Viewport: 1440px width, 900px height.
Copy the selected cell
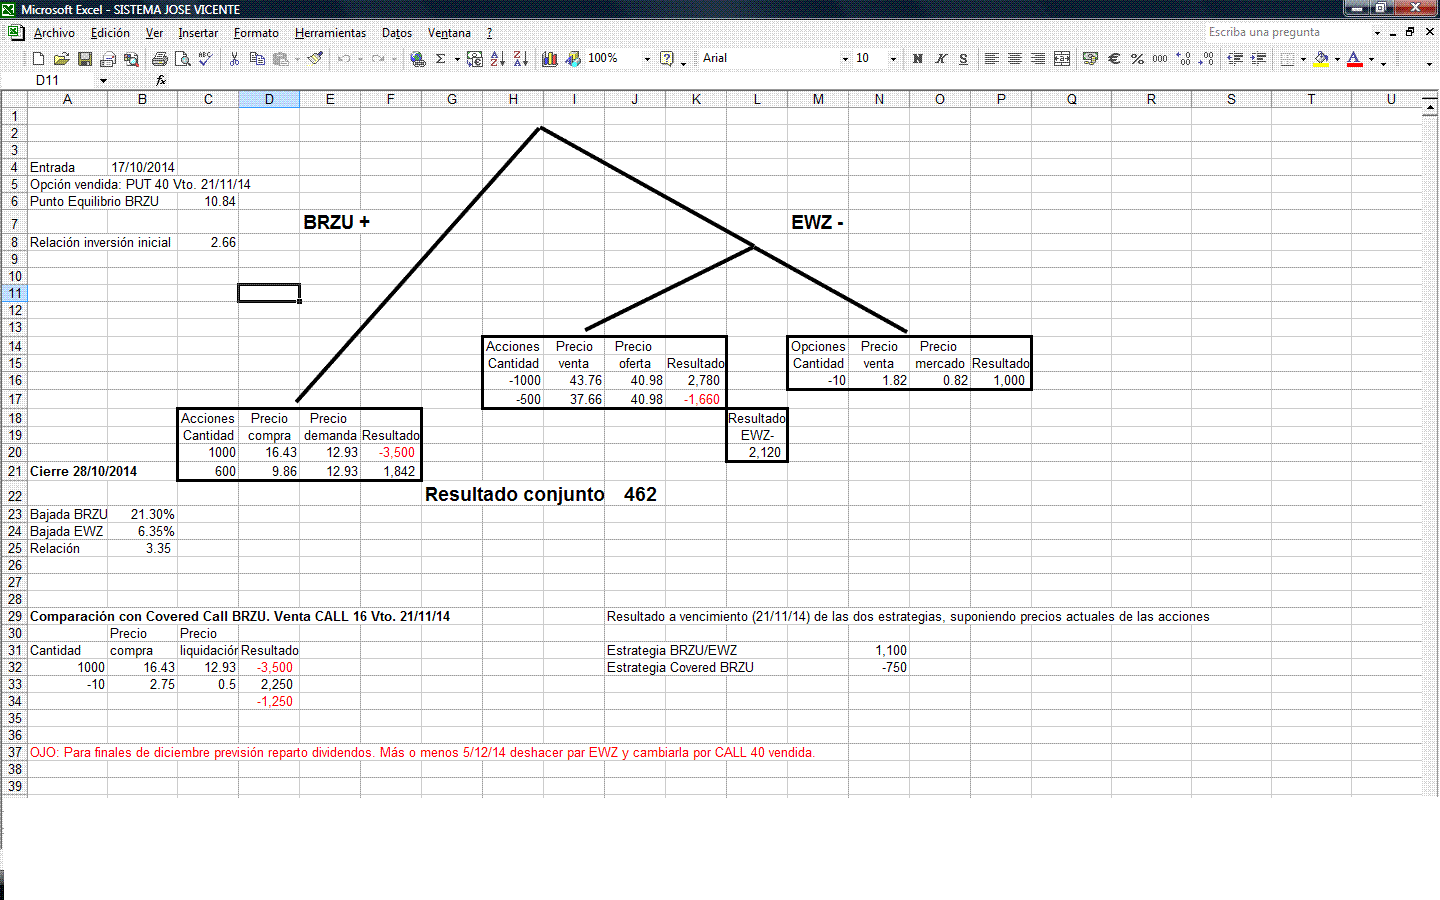coord(257,59)
